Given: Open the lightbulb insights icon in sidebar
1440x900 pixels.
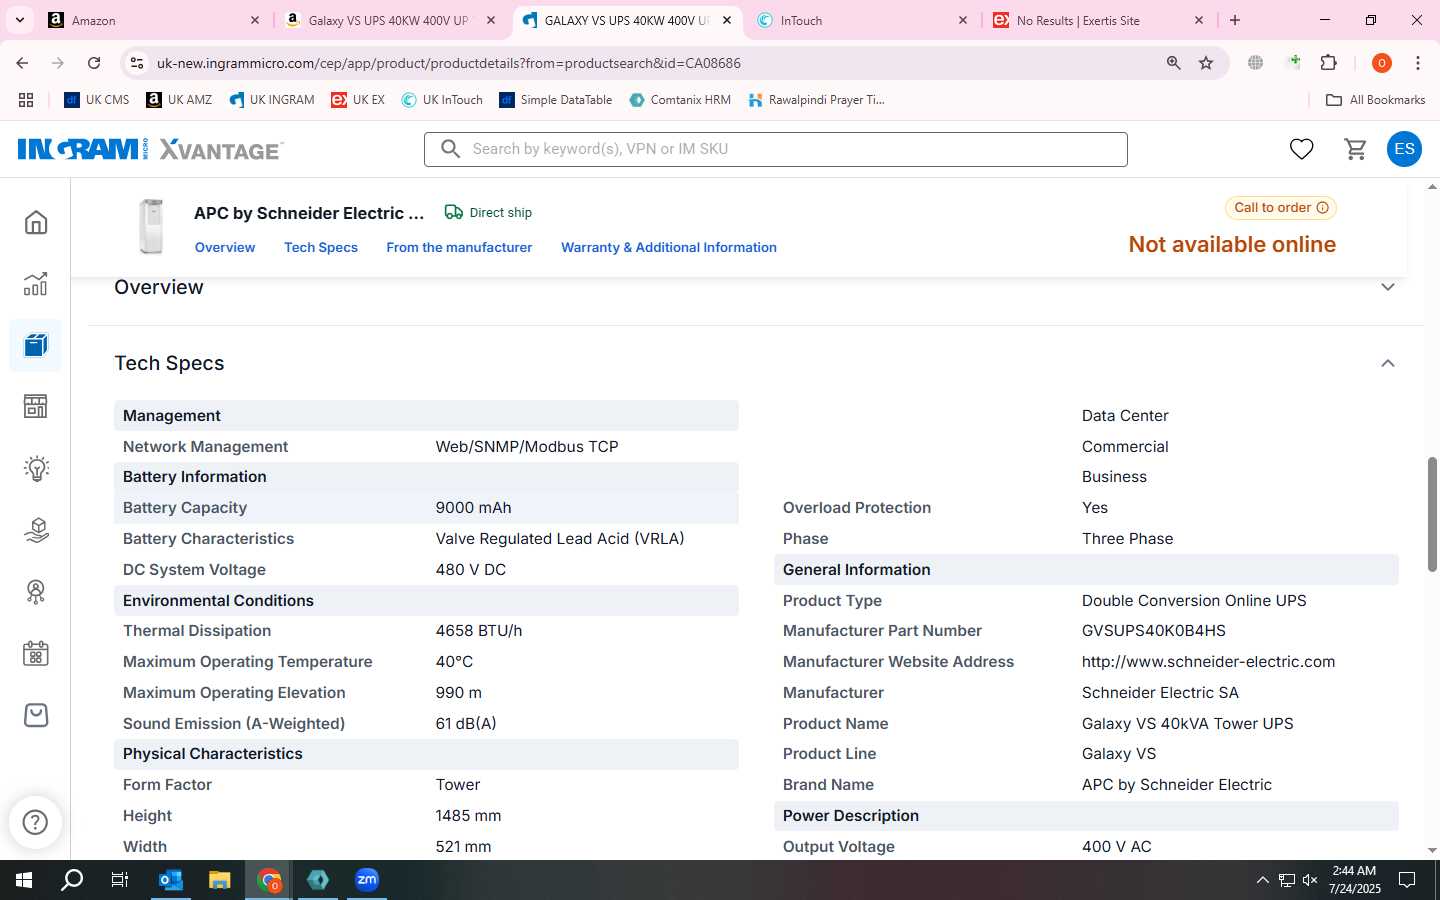Looking at the screenshot, I should [x=36, y=468].
